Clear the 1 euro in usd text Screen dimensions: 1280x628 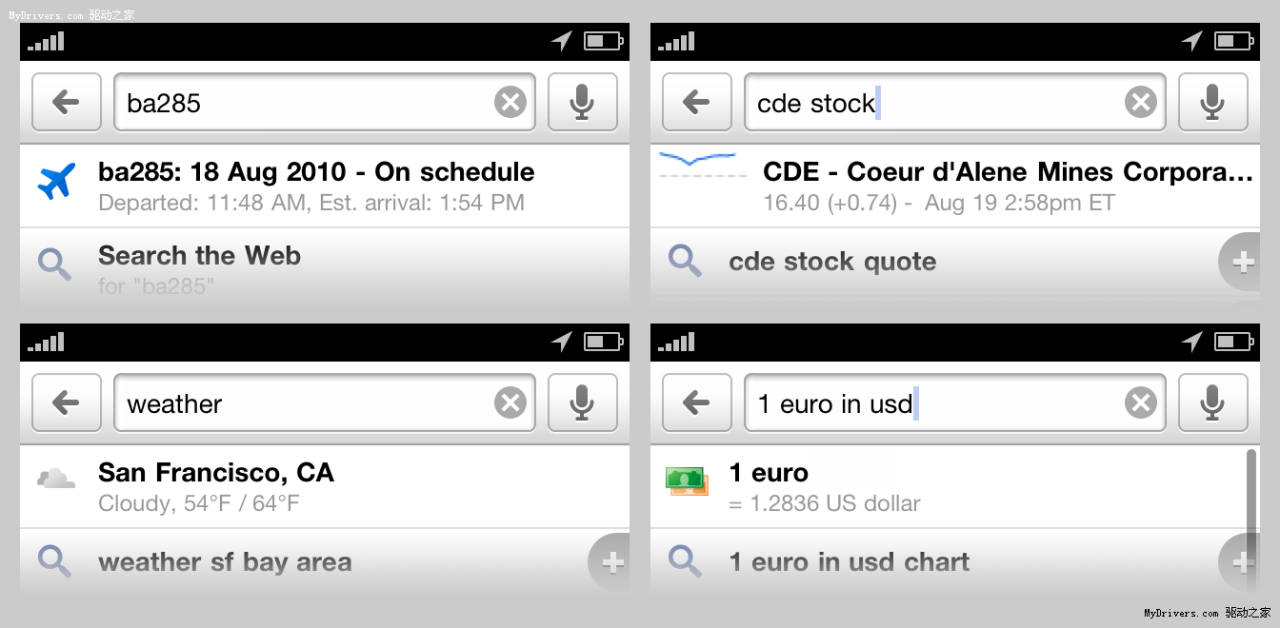(1140, 404)
